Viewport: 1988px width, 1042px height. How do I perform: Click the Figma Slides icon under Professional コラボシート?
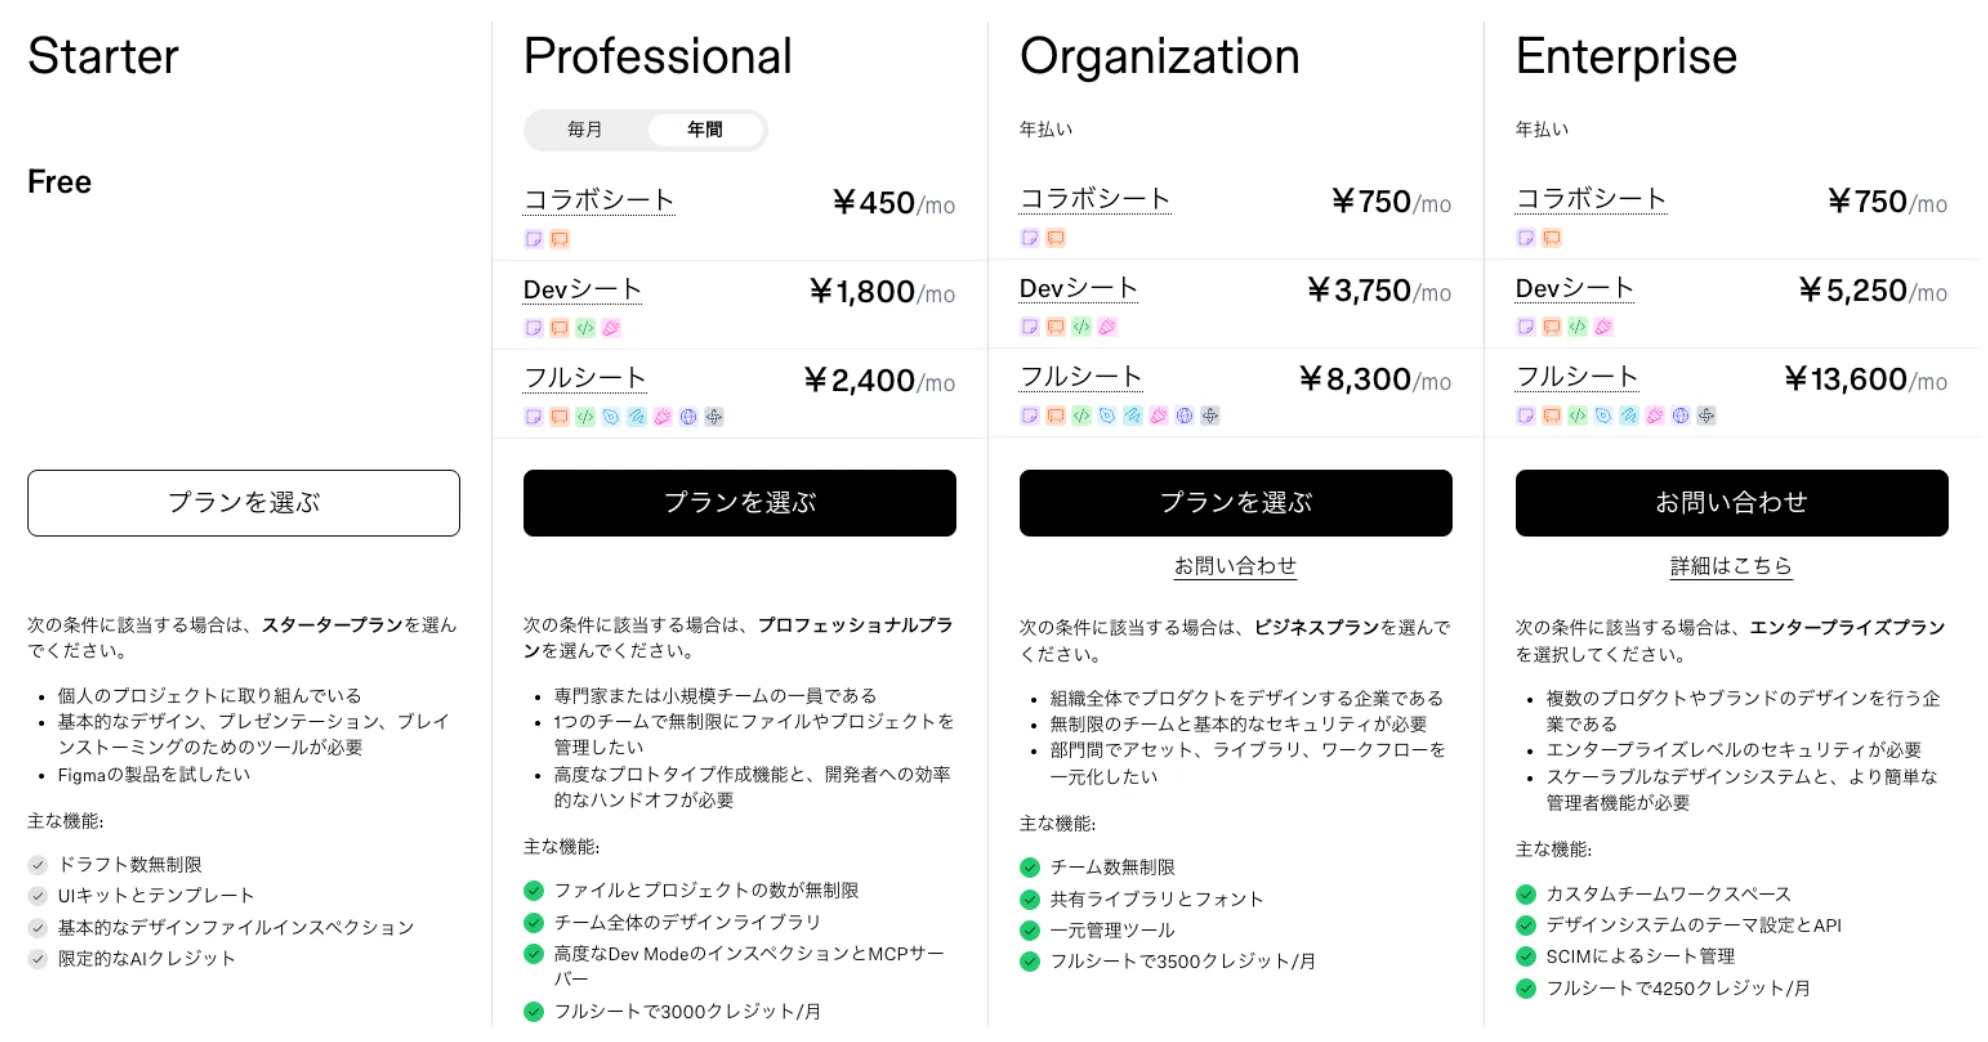pyautogui.click(x=559, y=239)
